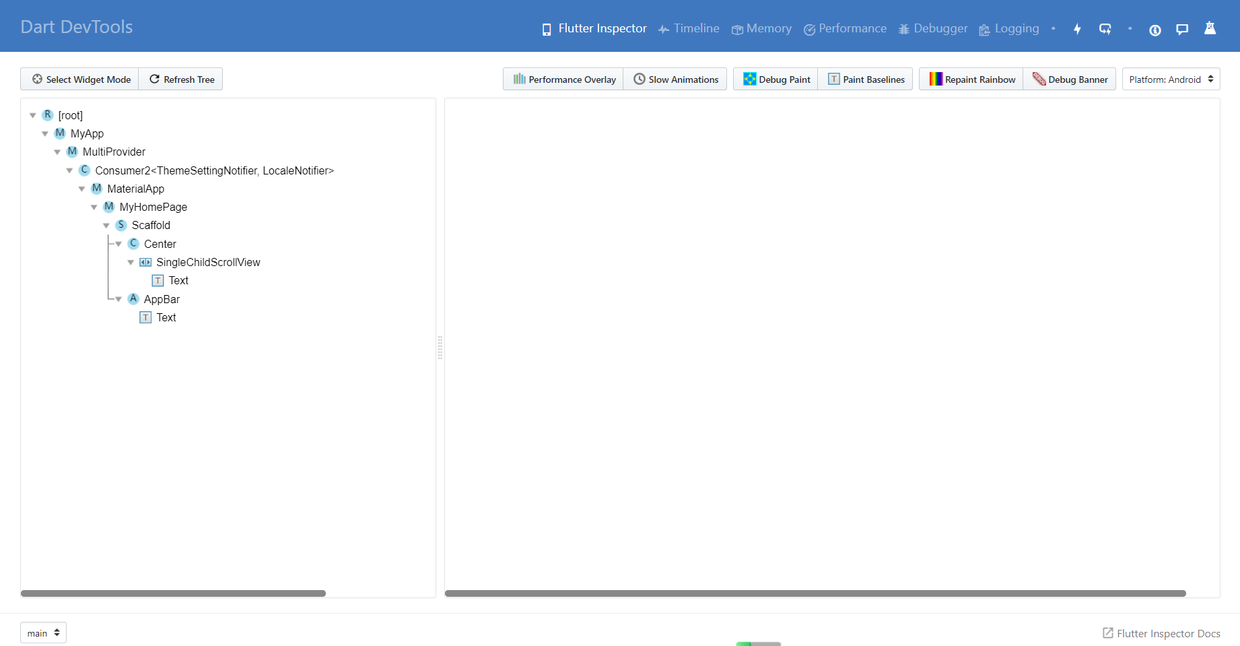Switch to the Timeline tab
The height and width of the screenshot is (646, 1240).
(688, 29)
